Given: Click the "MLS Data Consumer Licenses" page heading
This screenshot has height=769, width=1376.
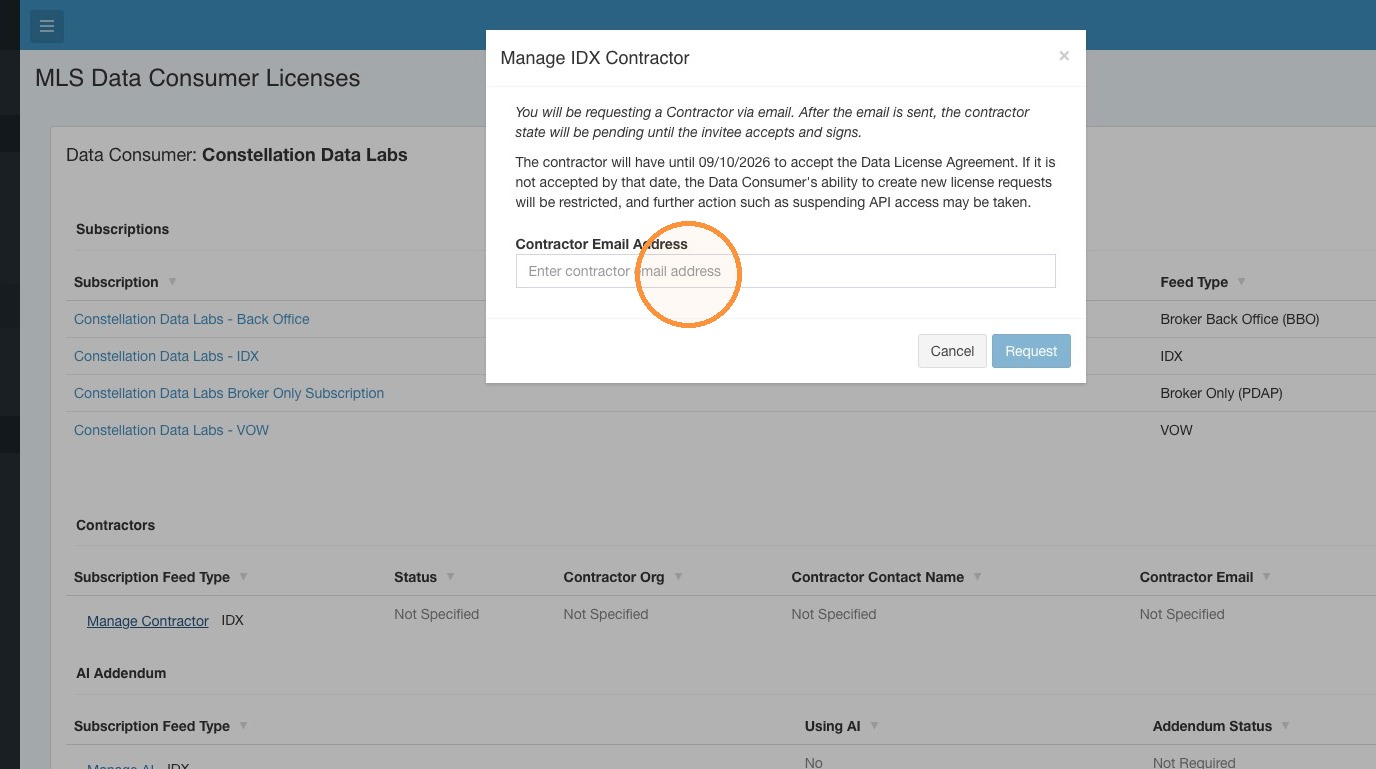Looking at the screenshot, I should (198, 78).
